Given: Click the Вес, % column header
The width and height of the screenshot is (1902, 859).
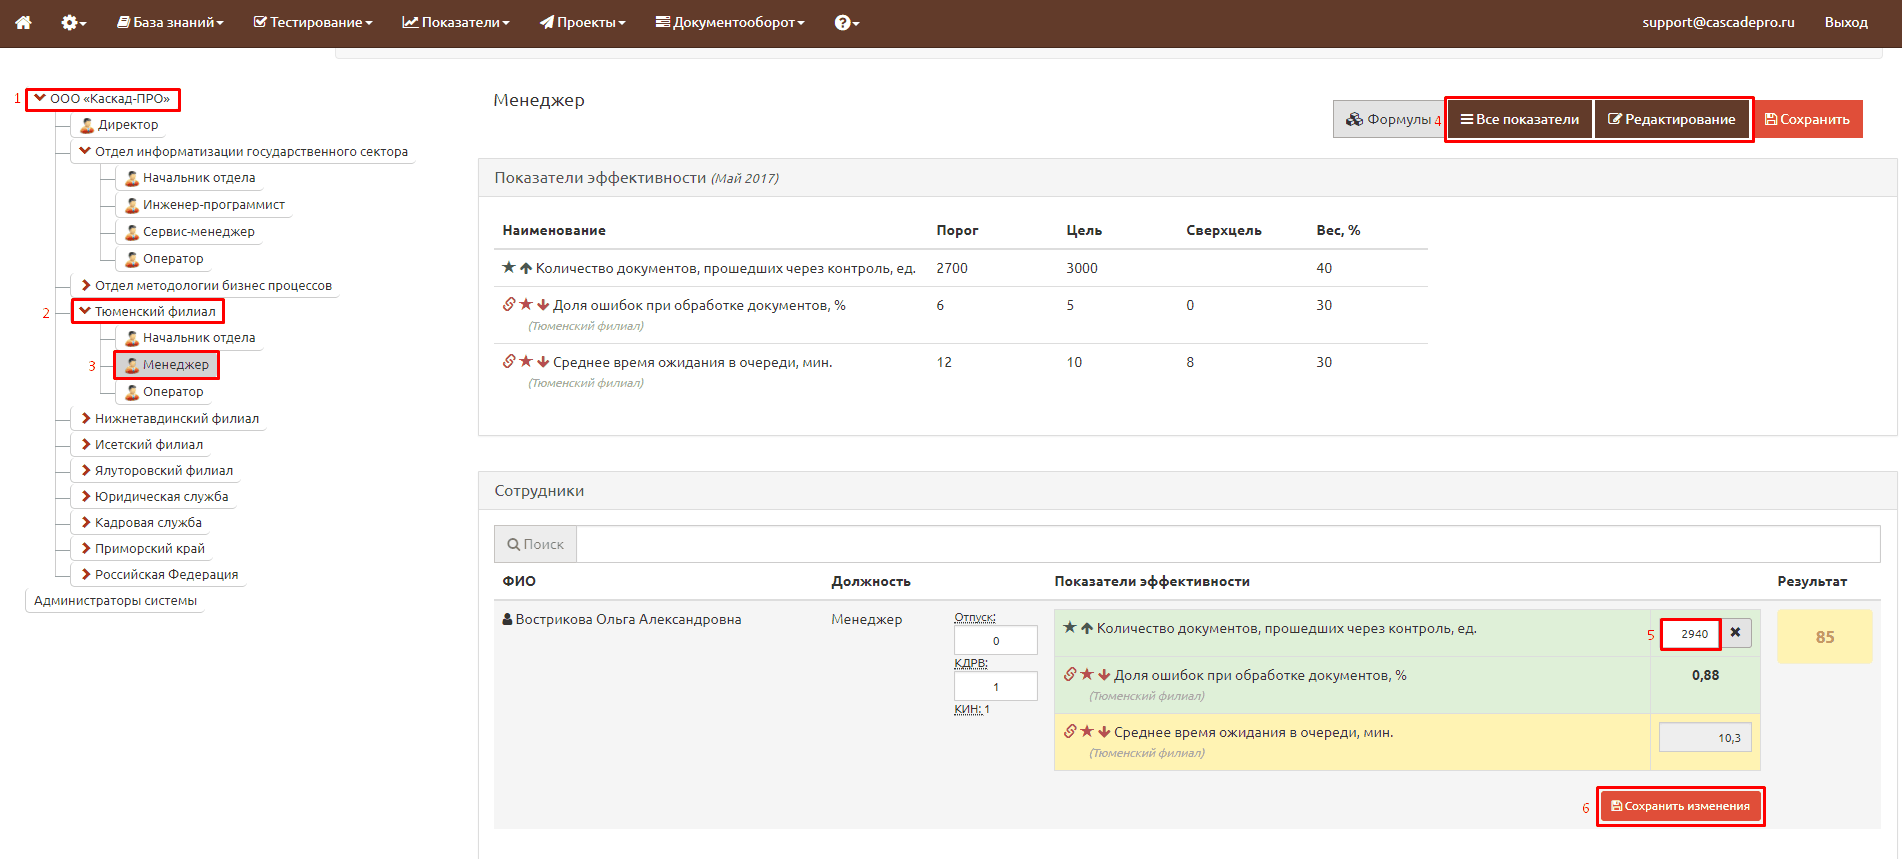Looking at the screenshot, I should coord(1338,230).
